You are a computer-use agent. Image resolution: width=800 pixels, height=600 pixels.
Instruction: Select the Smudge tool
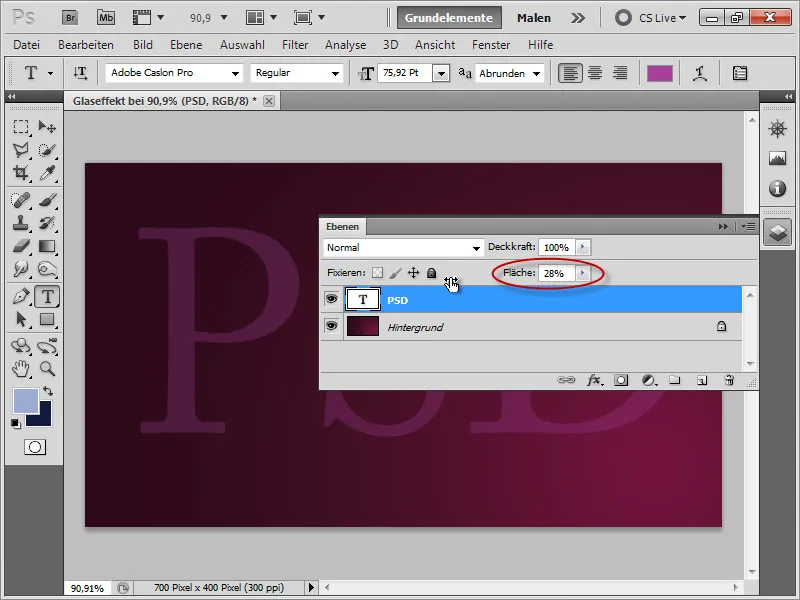pos(21,269)
